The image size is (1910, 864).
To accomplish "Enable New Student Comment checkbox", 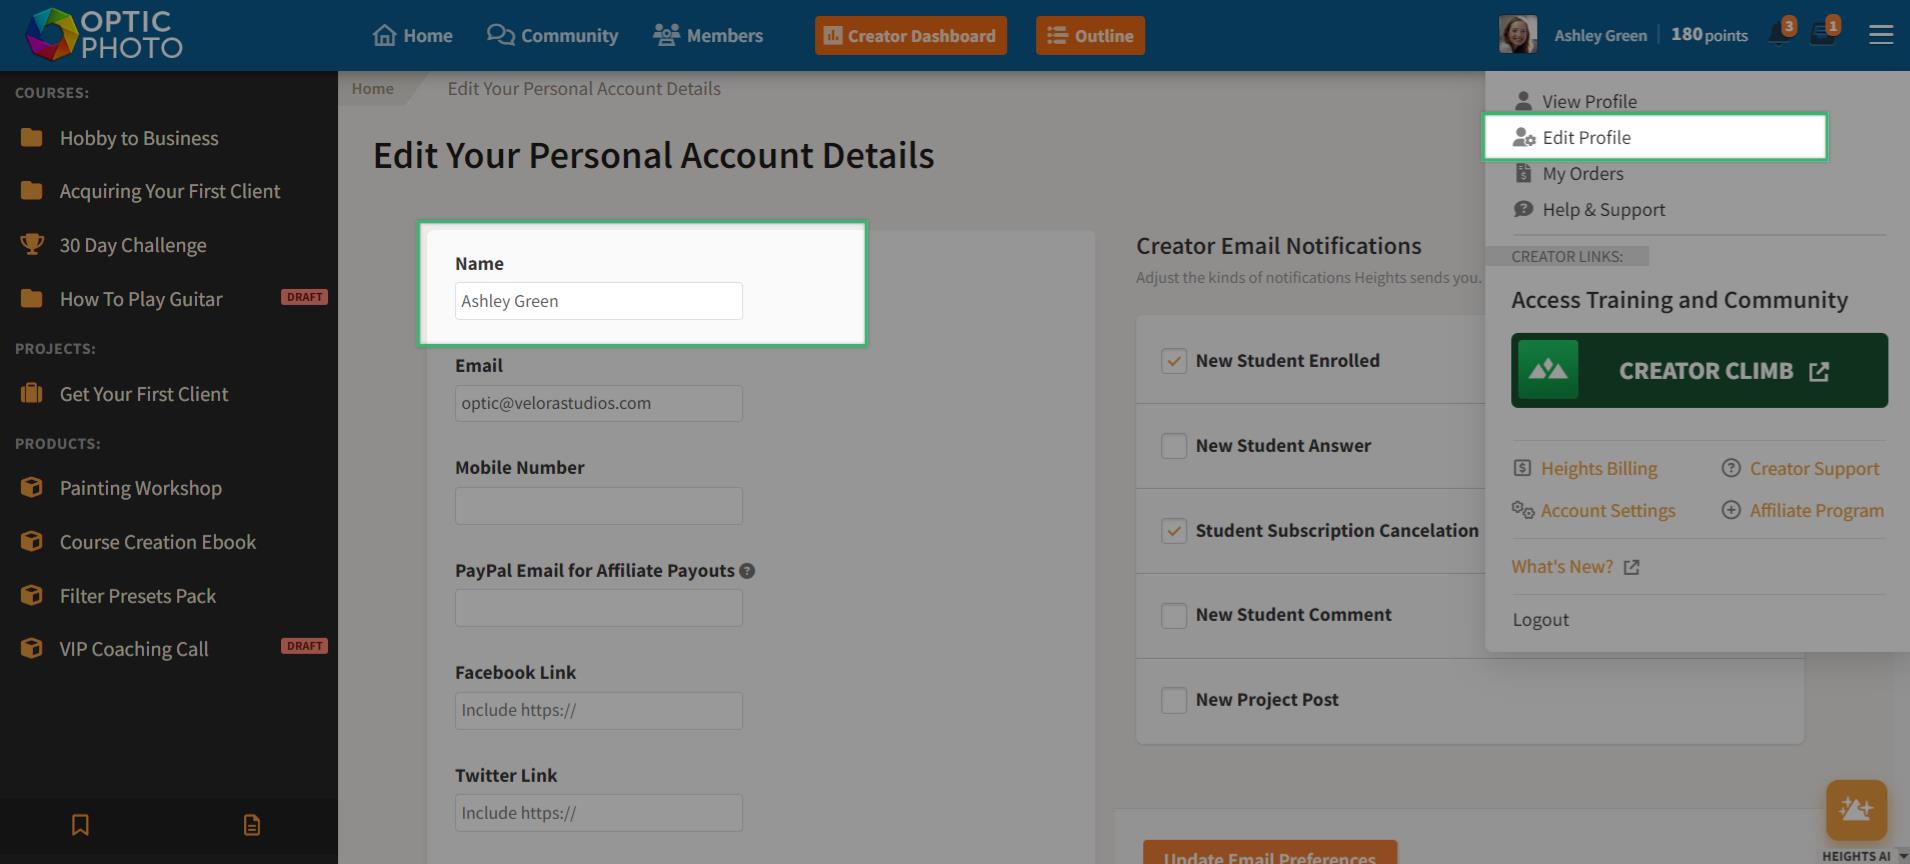I will tap(1174, 615).
